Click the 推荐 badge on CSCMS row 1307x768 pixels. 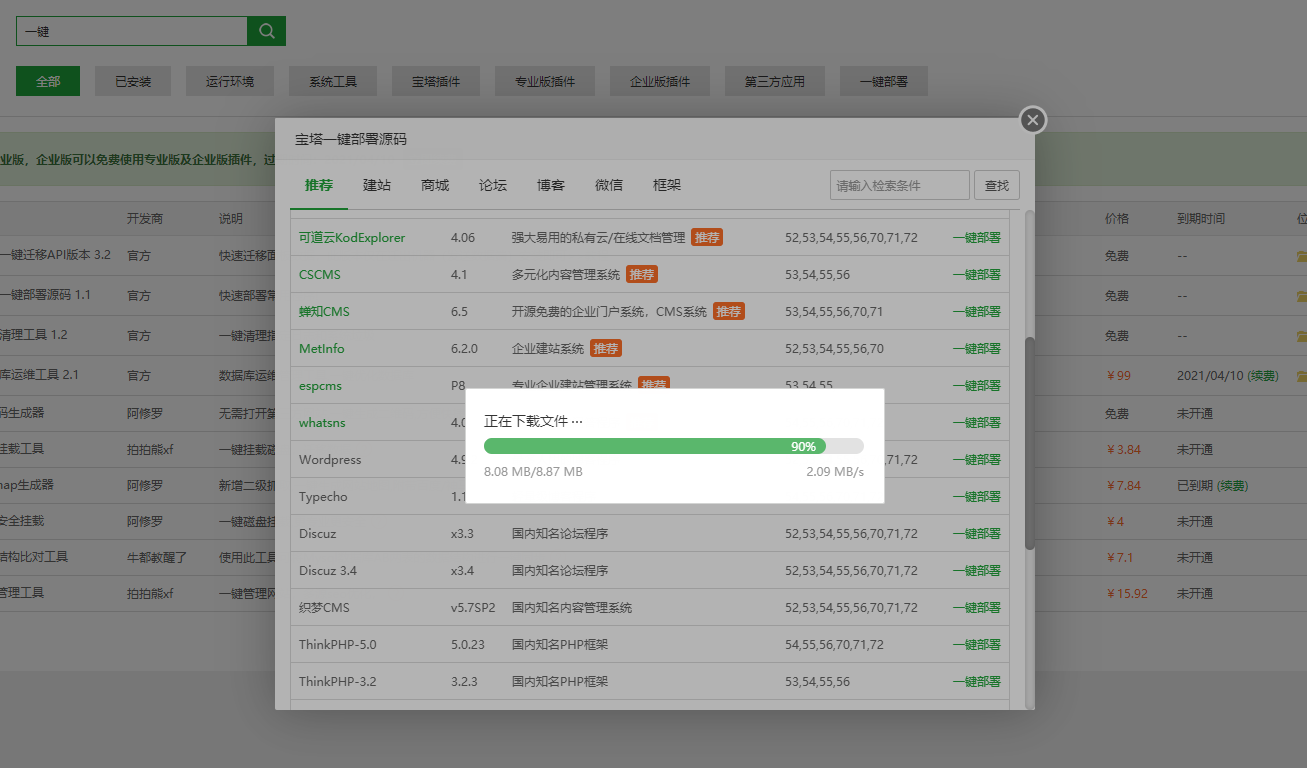coord(642,275)
